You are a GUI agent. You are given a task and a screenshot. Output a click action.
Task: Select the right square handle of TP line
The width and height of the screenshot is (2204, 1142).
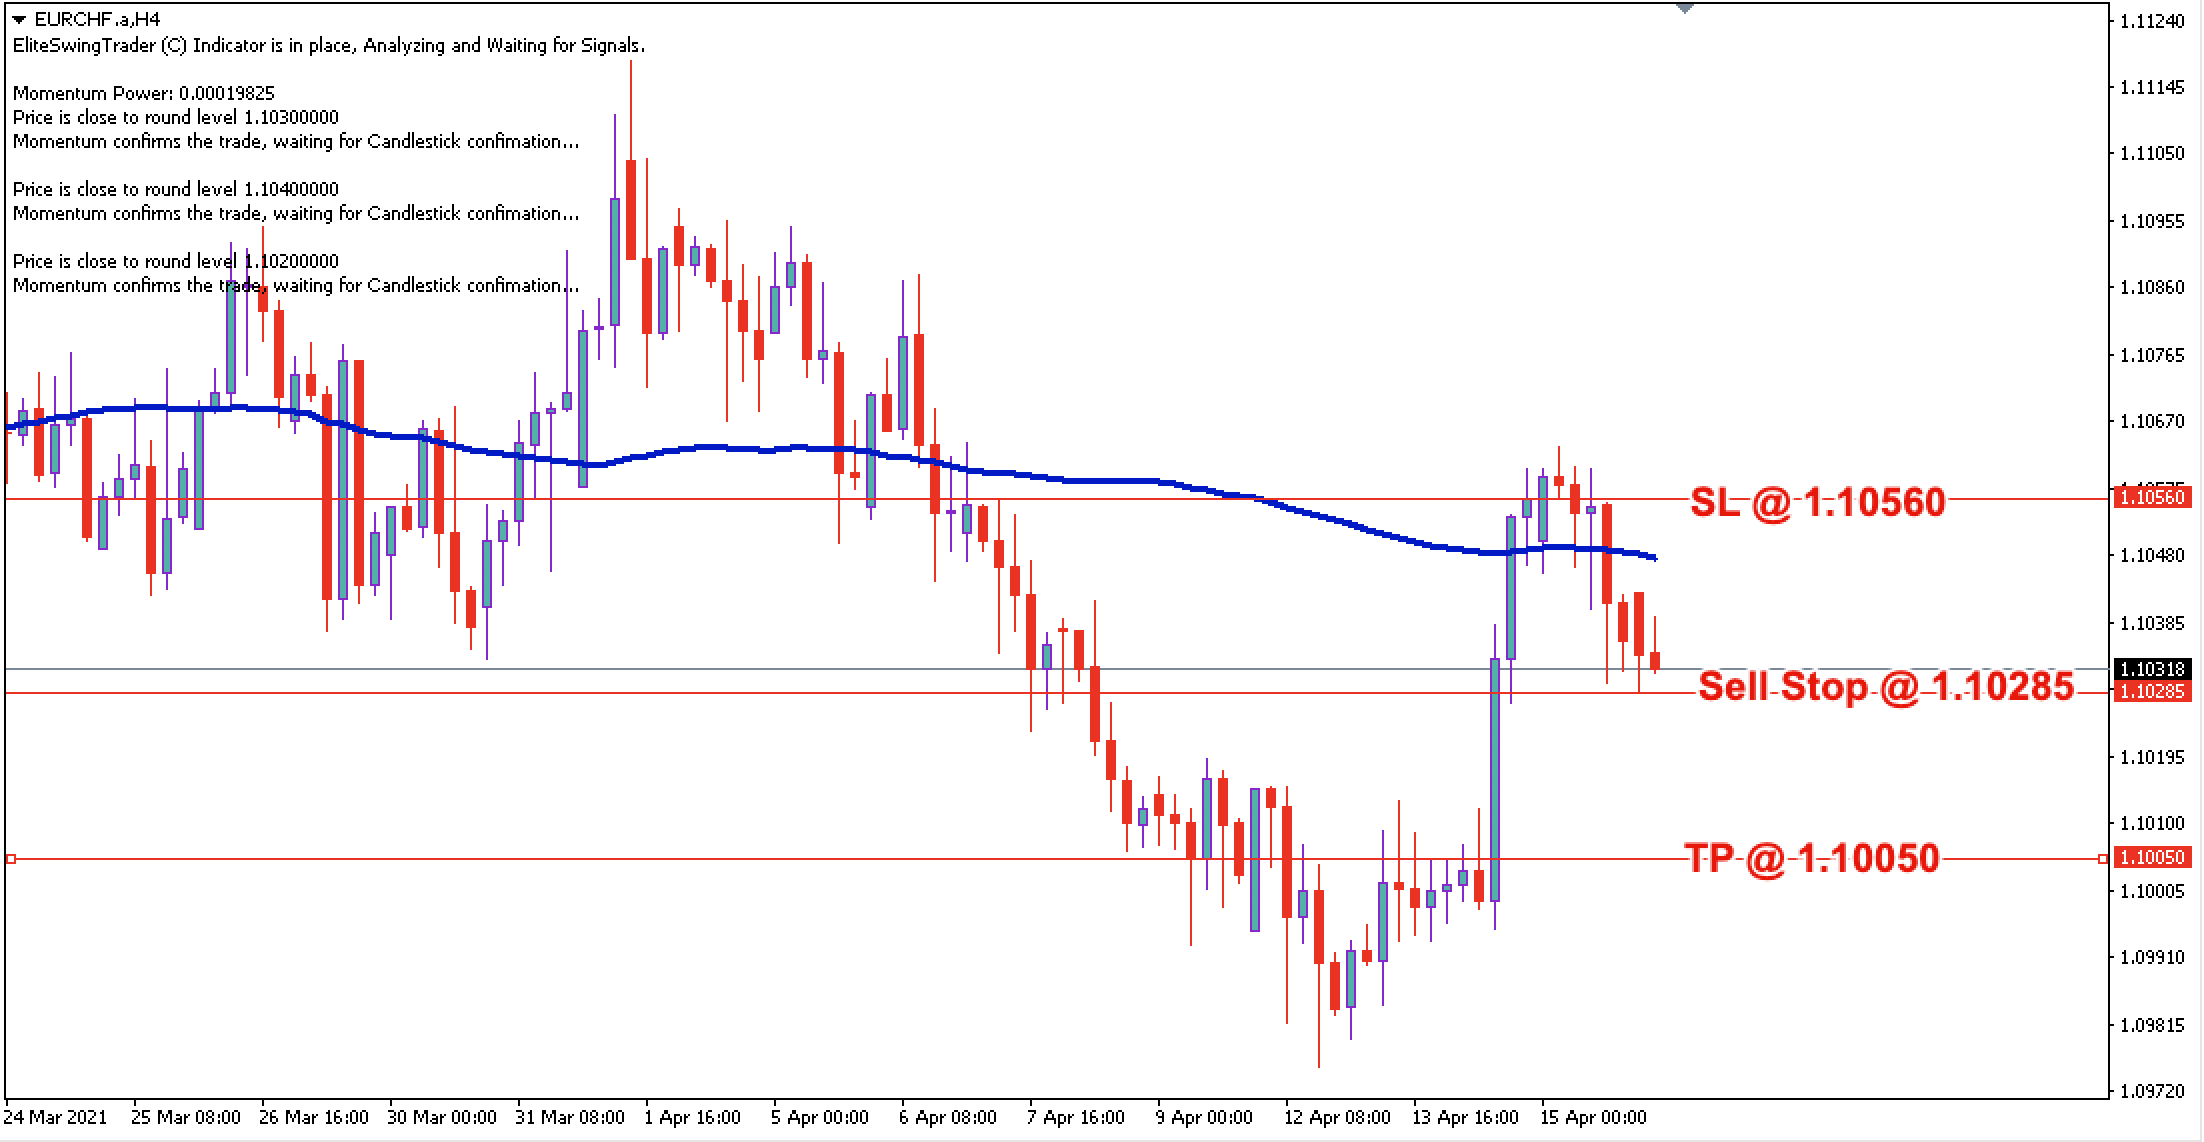coord(2102,859)
